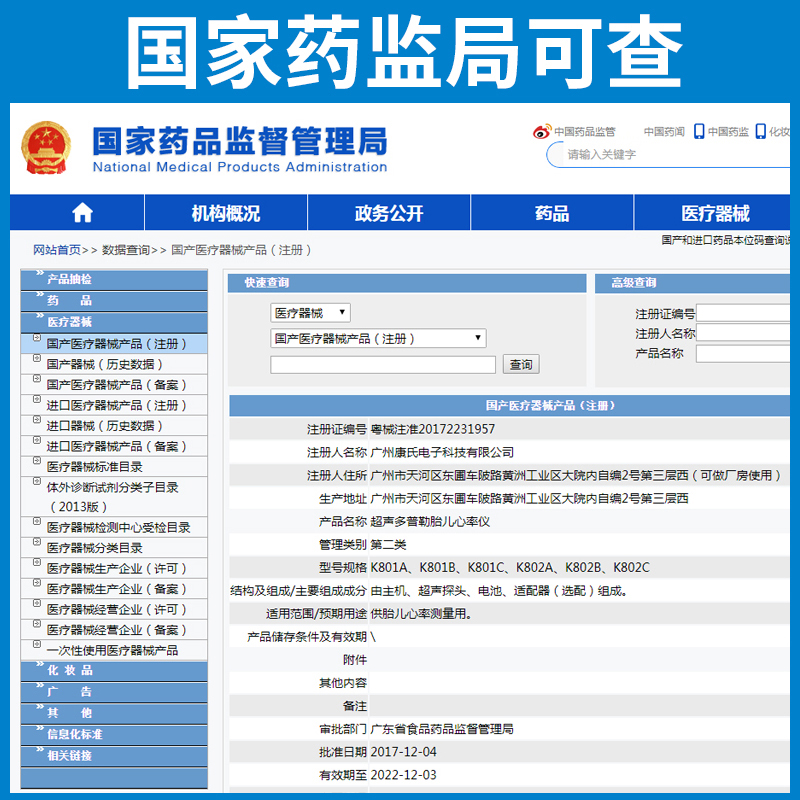This screenshot has height=800, width=800.
Task: Click the 注册人名称 advanced search field
Action: 743,333
